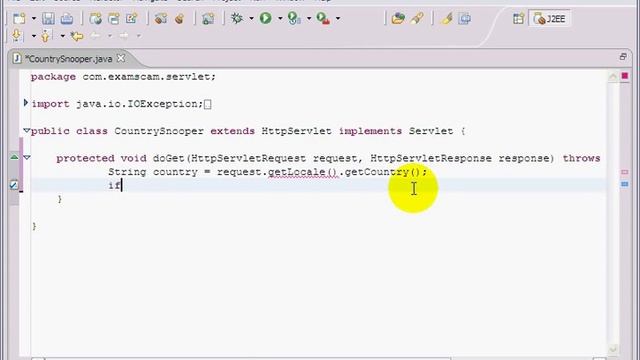The image size is (640, 360).
Task: Click the pink marker in overview ruler
Action: [x=624, y=172]
